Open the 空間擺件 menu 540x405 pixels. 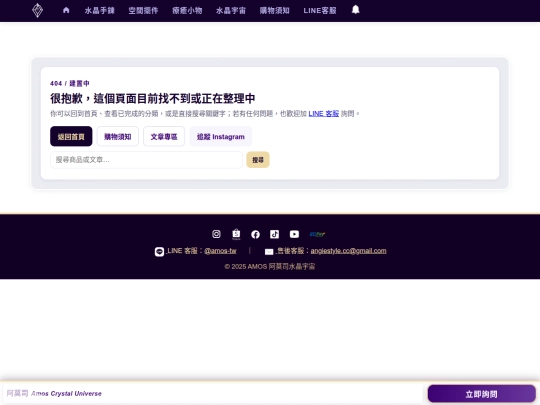pos(143,11)
